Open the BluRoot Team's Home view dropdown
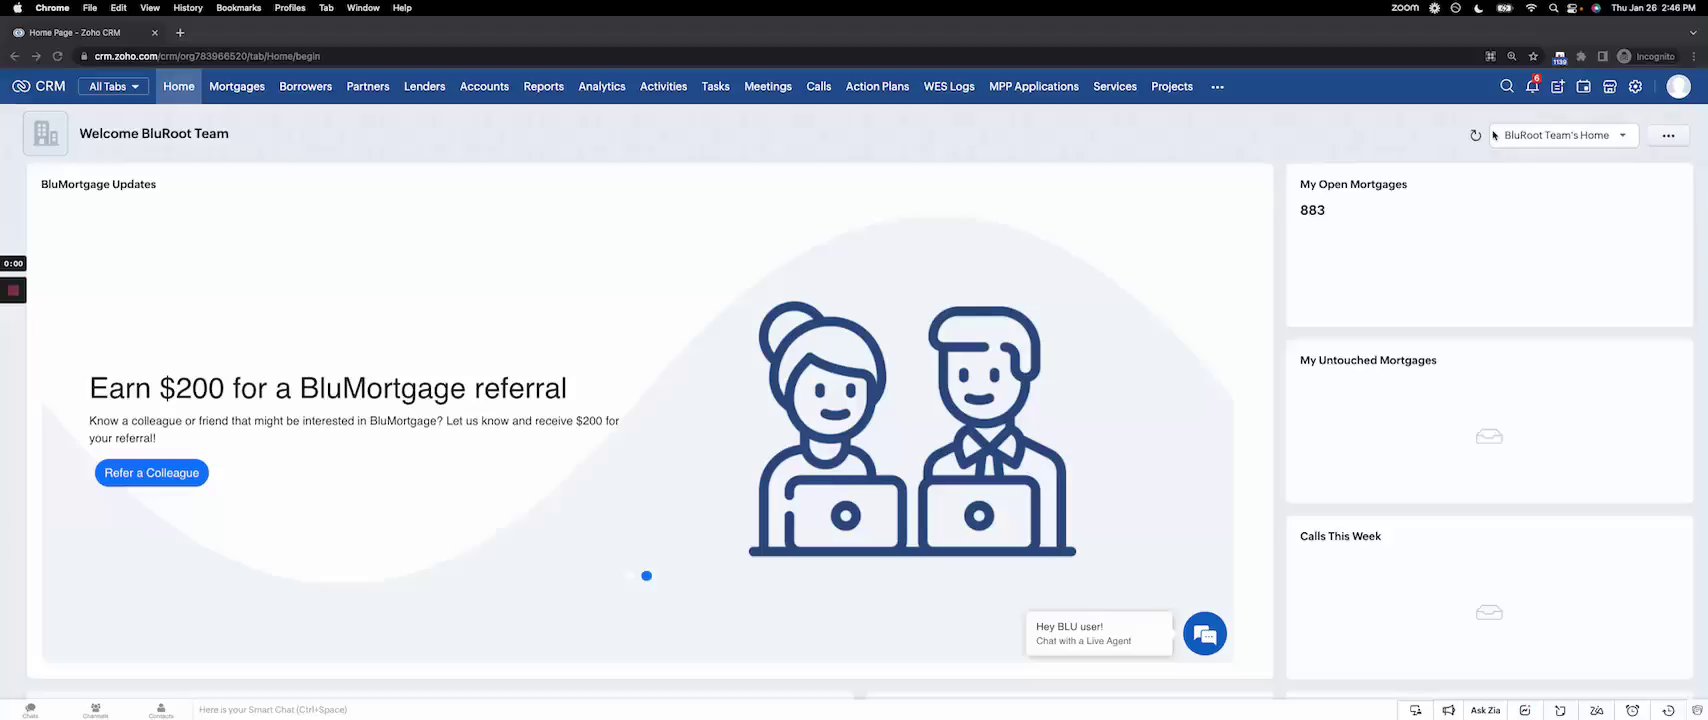Image resolution: width=1708 pixels, height=720 pixels. pyautogui.click(x=1564, y=135)
